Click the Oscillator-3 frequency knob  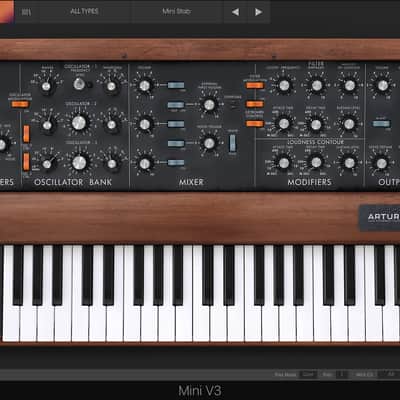pyautogui.click(x=79, y=163)
